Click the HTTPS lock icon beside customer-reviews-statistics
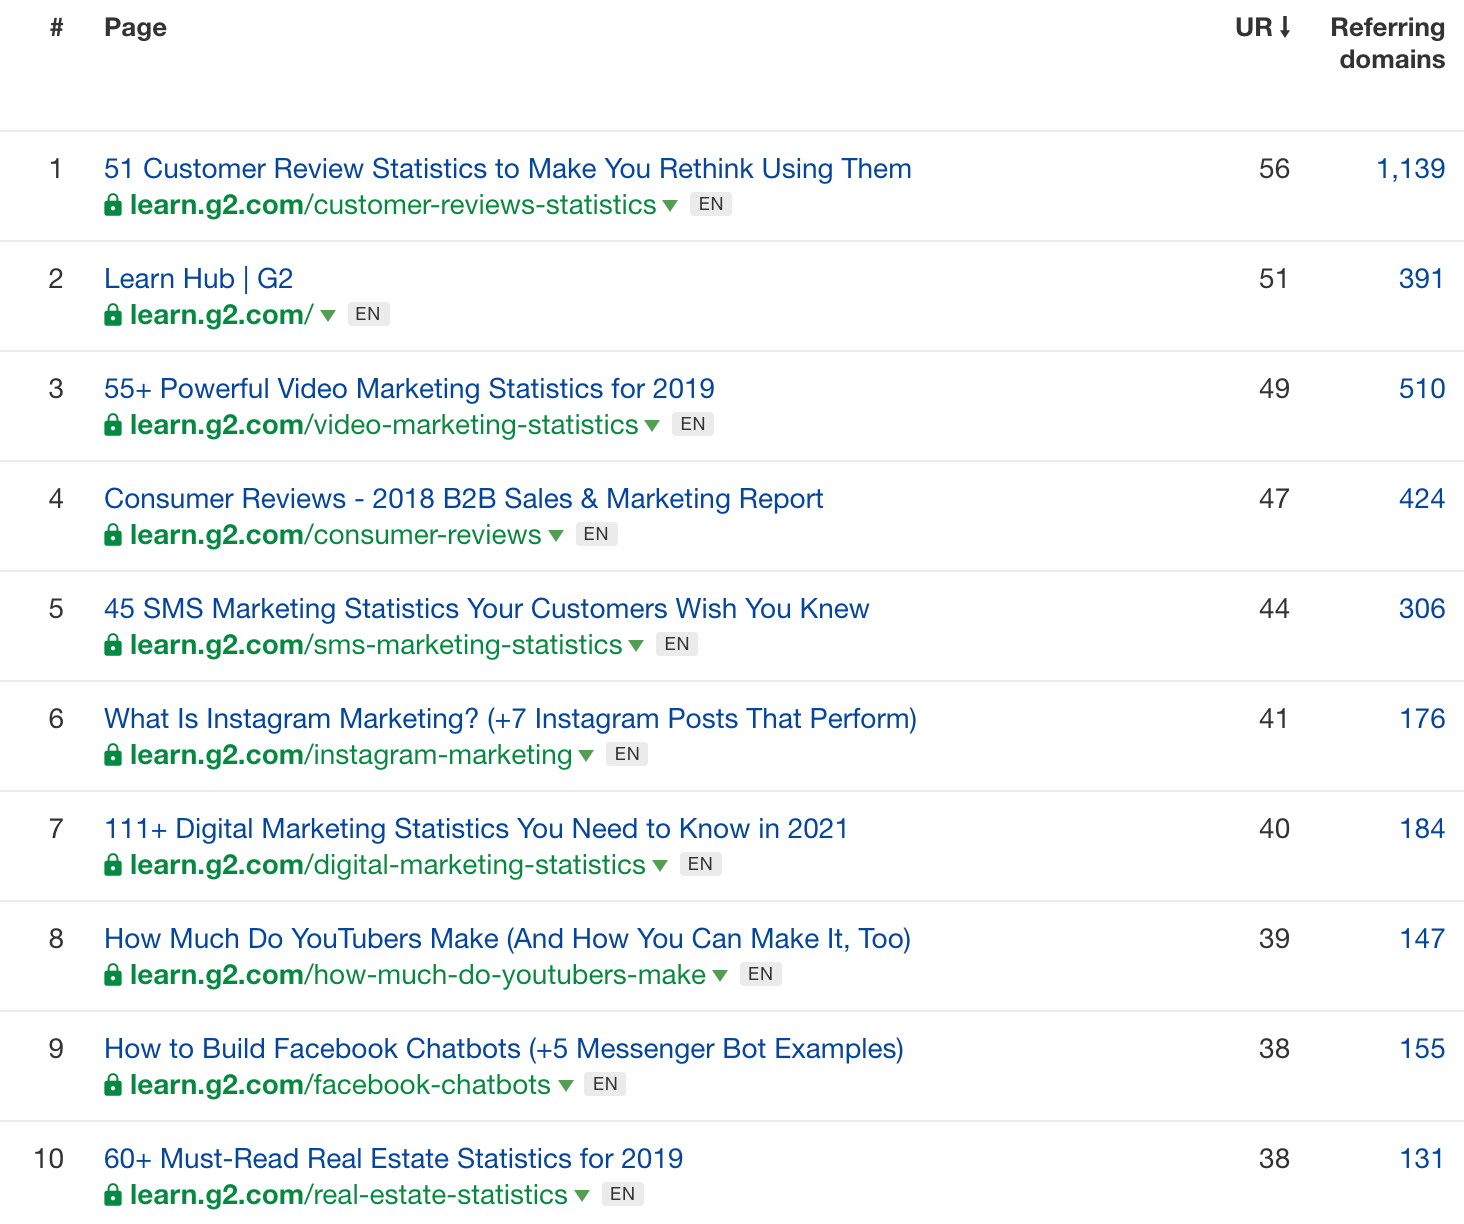The height and width of the screenshot is (1224, 1464). (112, 204)
